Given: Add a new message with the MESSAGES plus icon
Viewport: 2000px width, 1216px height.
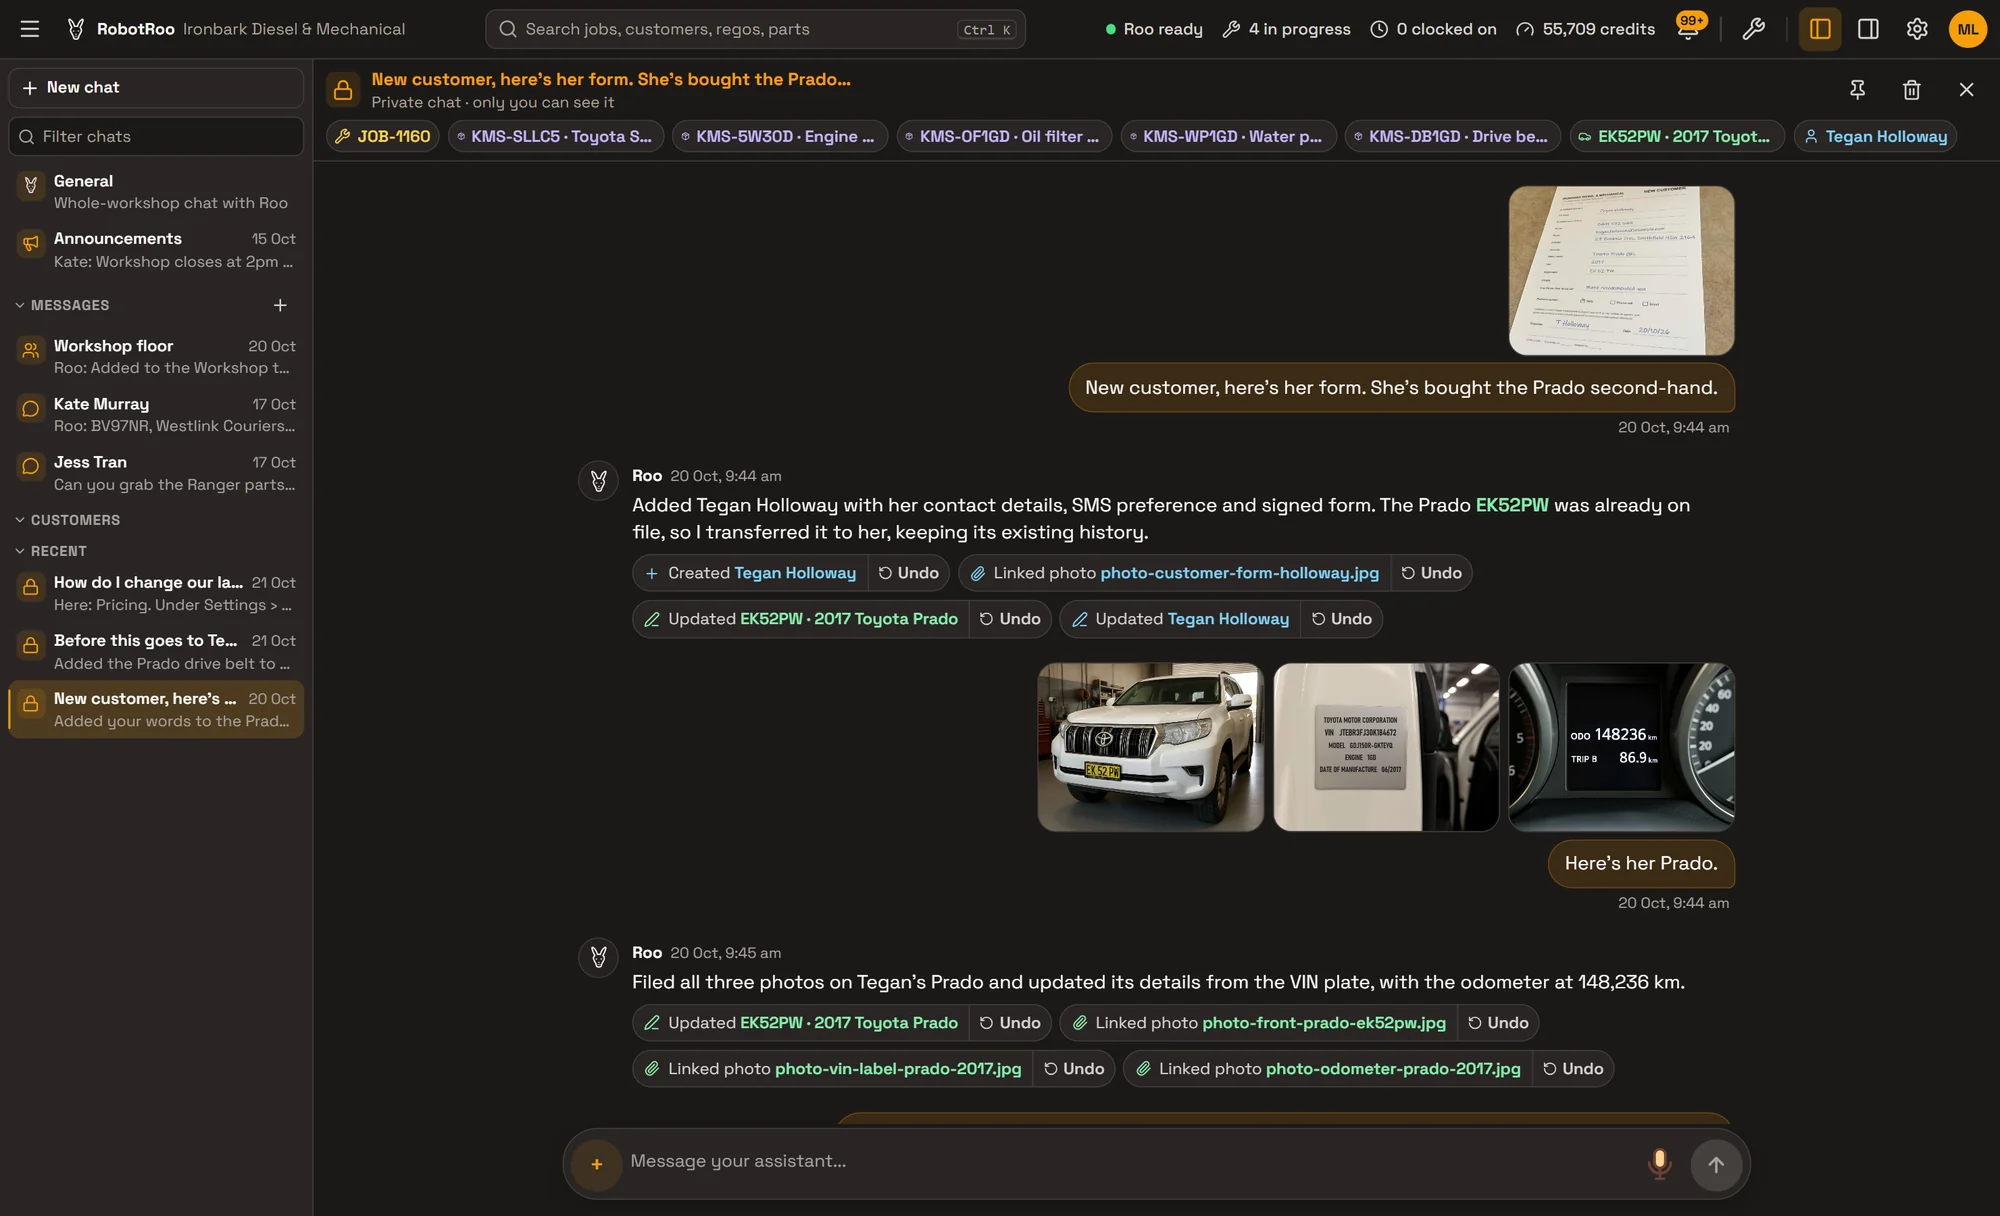Looking at the screenshot, I should (280, 305).
